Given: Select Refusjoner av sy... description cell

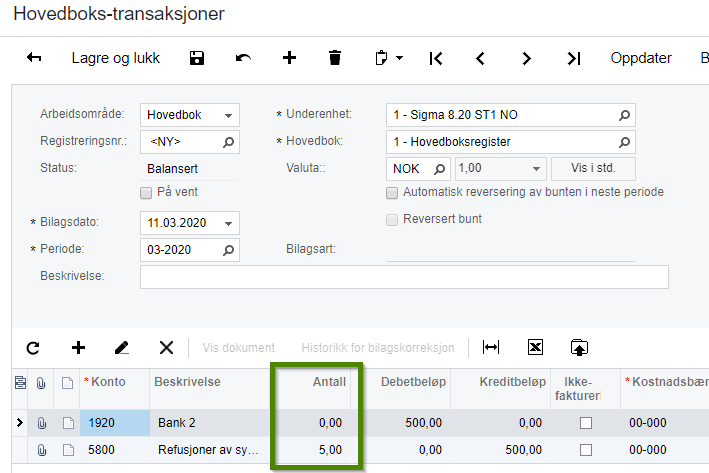Looking at the screenshot, I should coord(210,450).
